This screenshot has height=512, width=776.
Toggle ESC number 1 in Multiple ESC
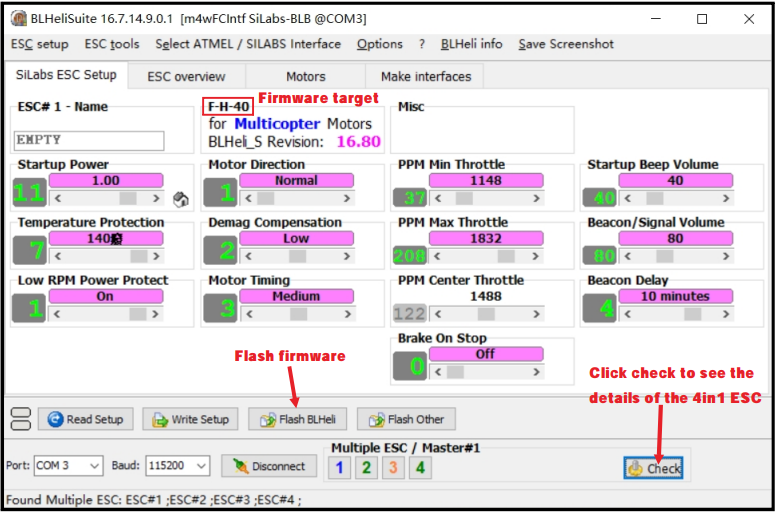point(339,467)
